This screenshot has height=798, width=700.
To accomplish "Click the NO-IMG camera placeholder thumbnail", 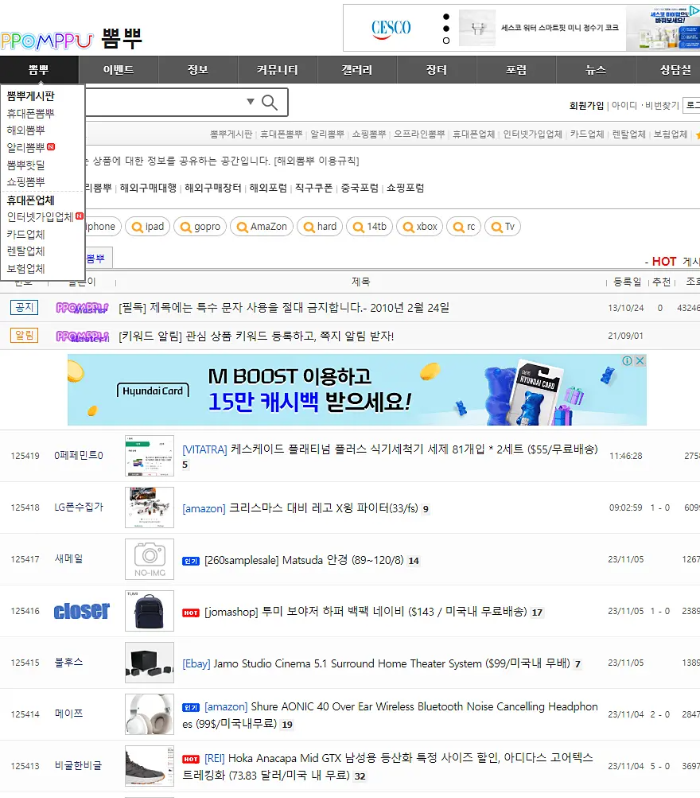I will [x=149, y=559].
